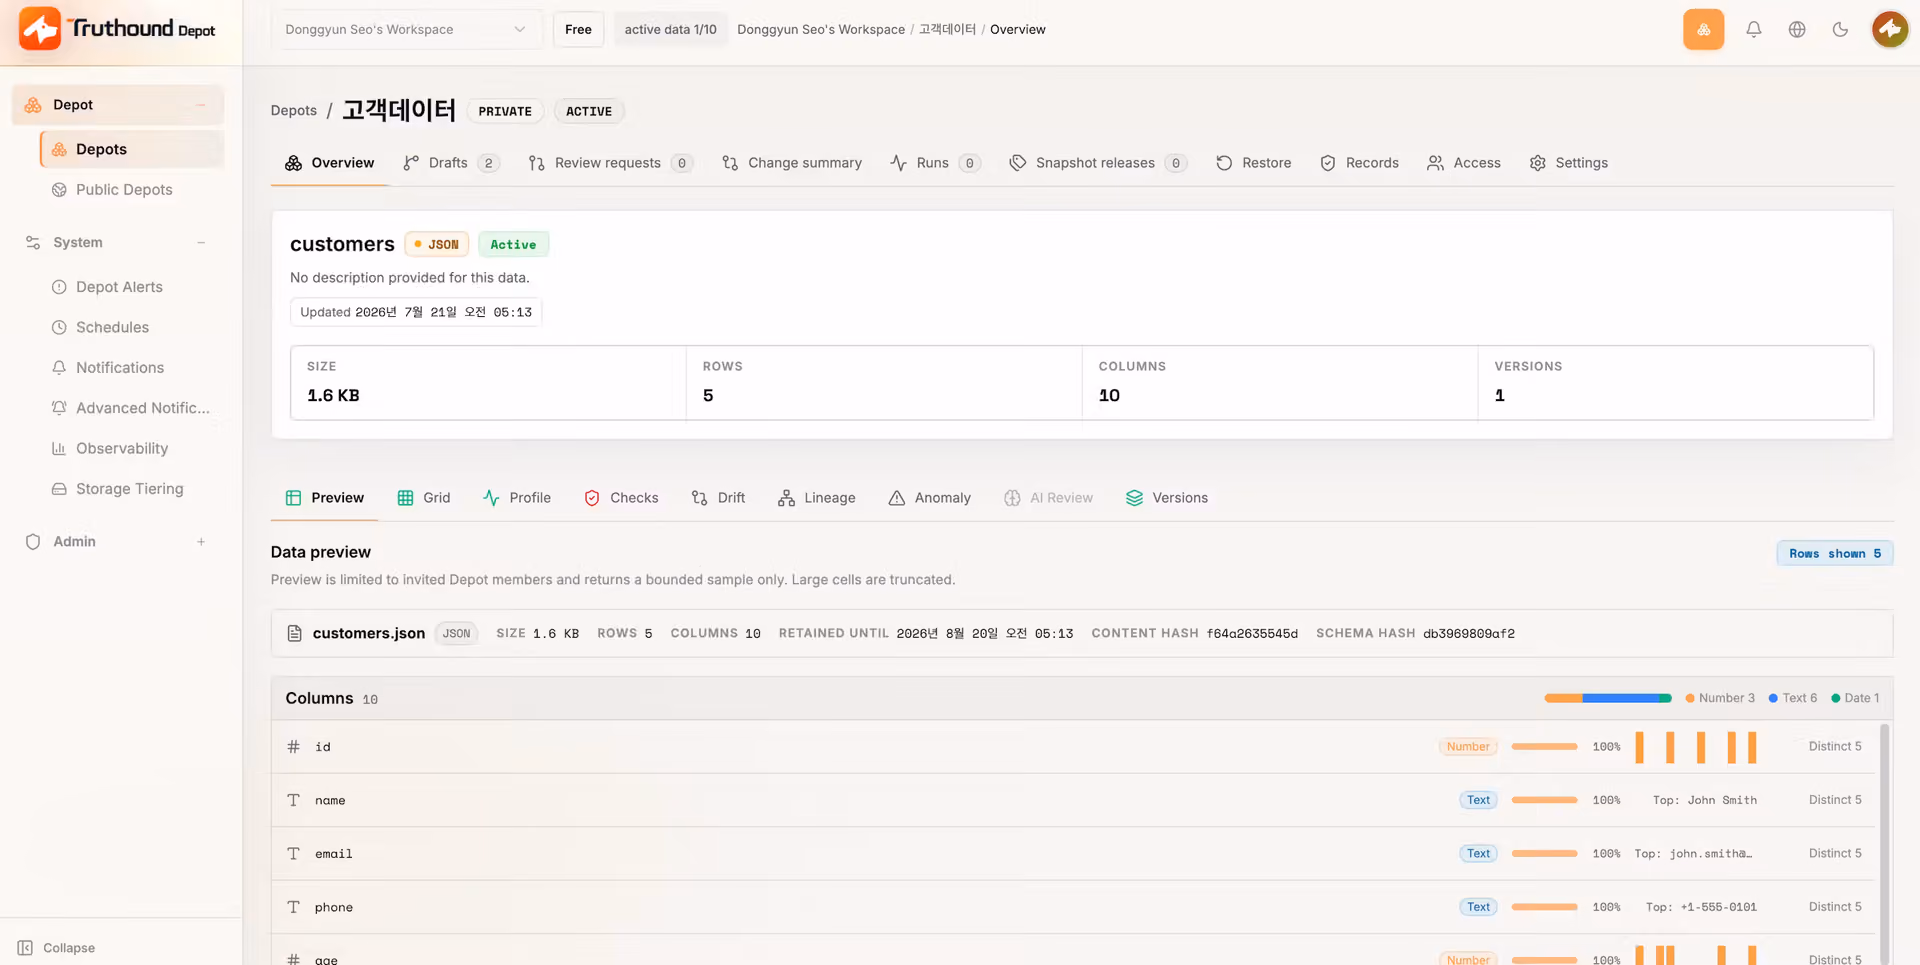Open user avatar in top bar

tap(1890, 29)
